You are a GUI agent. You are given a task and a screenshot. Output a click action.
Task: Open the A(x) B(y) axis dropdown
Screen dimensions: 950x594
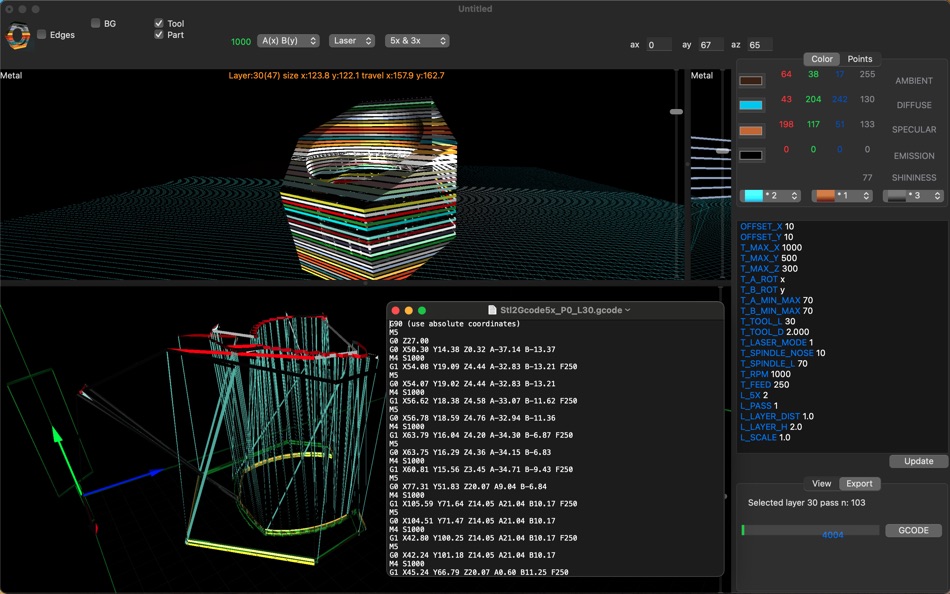(x=288, y=41)
